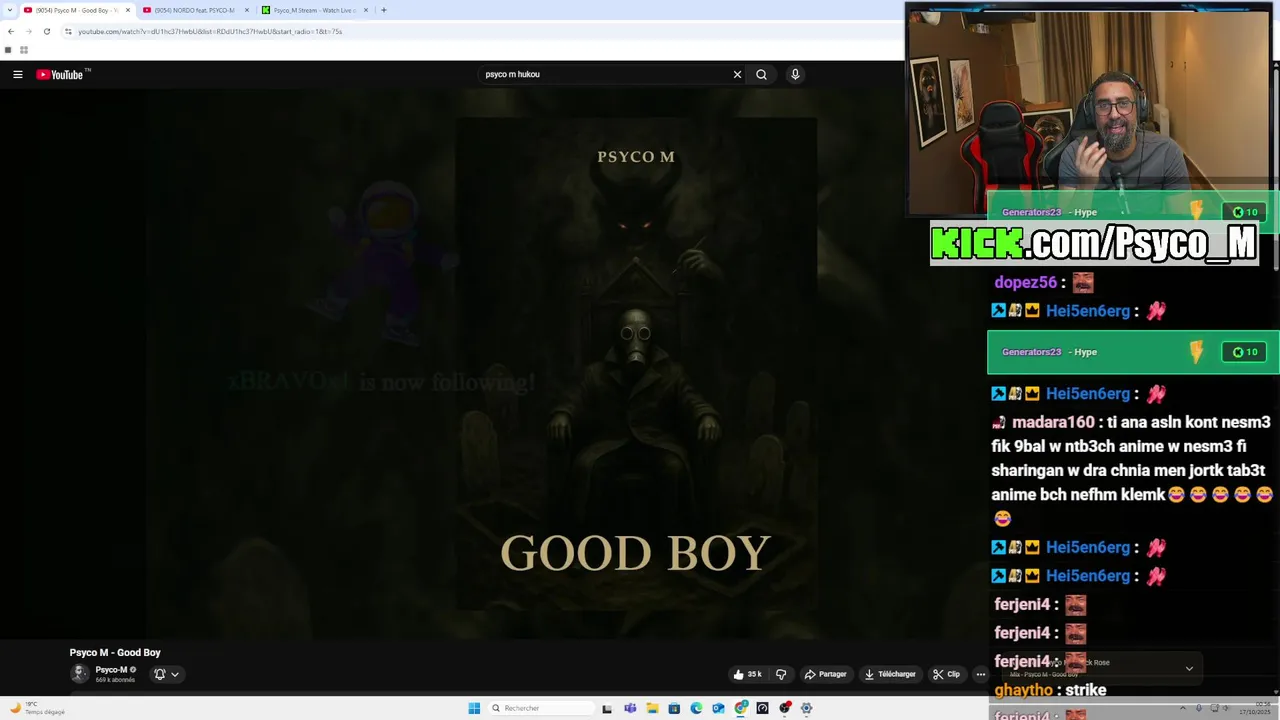Go back with browser back arrow

click(x=10, y=31)
